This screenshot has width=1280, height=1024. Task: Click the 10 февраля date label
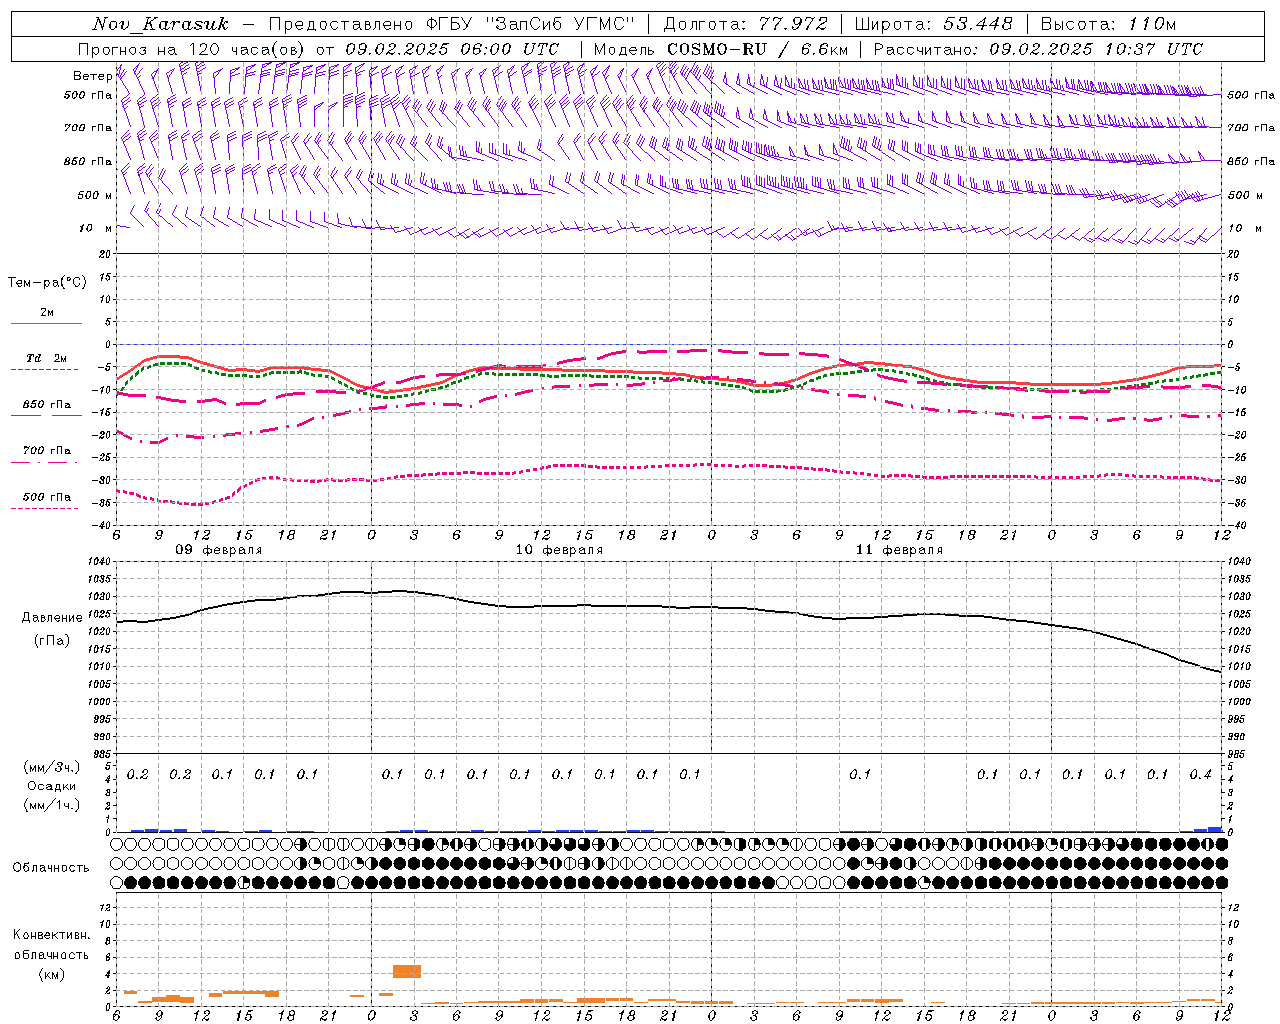559,550
